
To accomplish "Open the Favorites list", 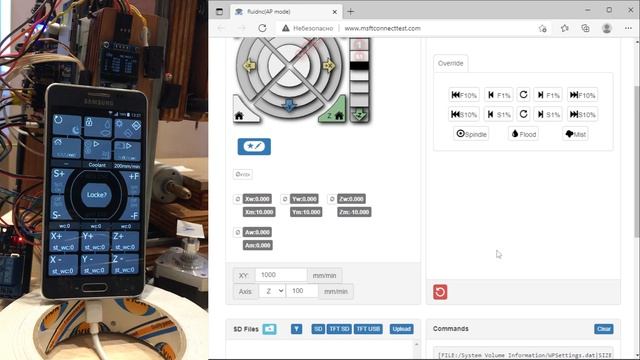I will click(x=564, y=28).
